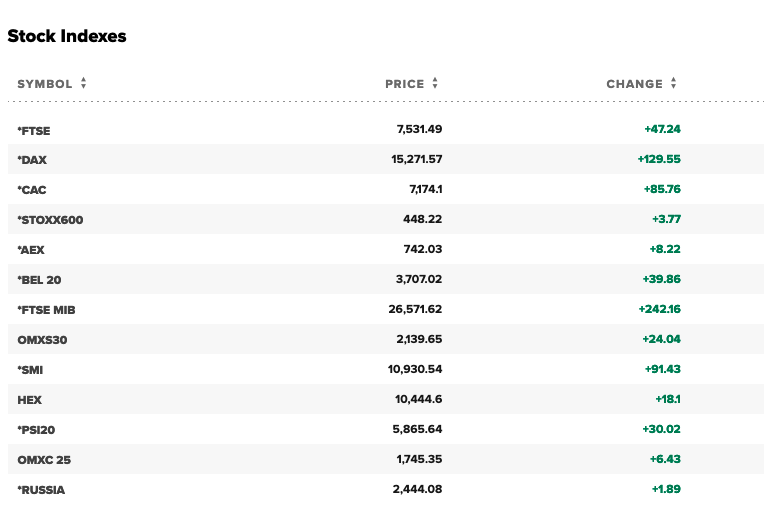764x529 pixels.
Task: Open the *BEL 20 index
Action: pos(40,280)
